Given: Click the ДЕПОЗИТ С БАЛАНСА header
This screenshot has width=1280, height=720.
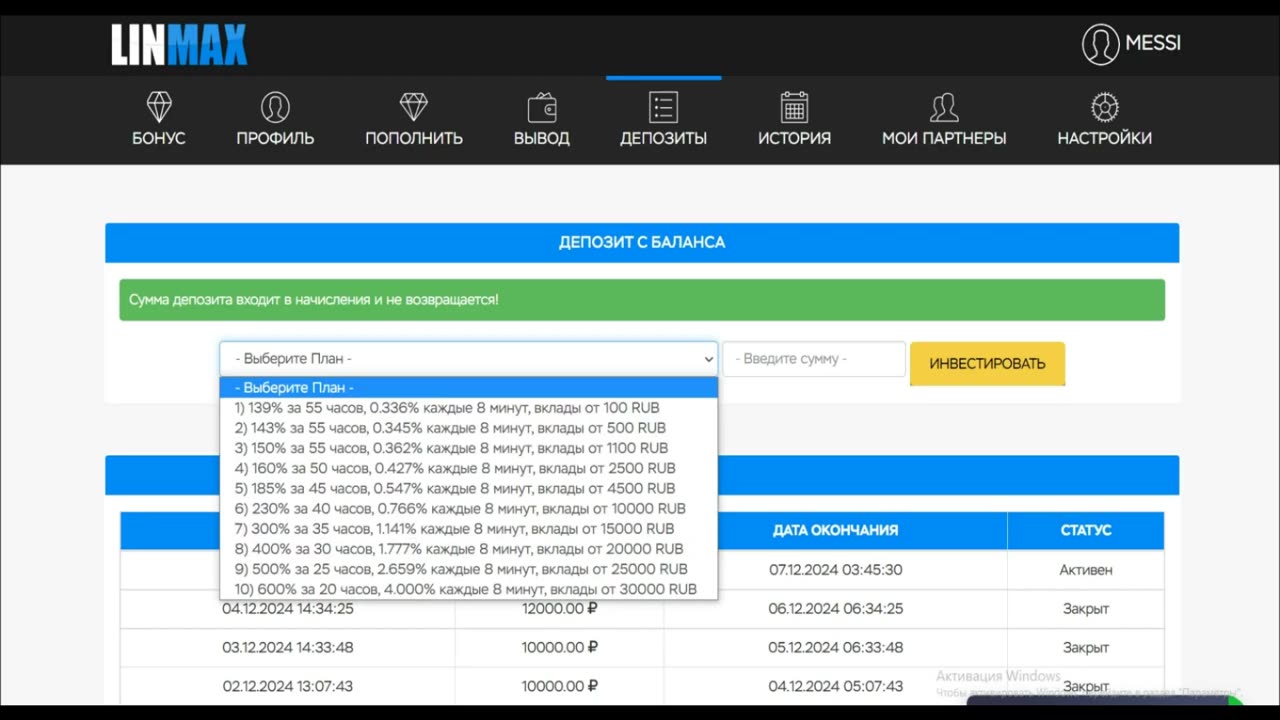Looking at the screenshot, I should click(642, 242).
